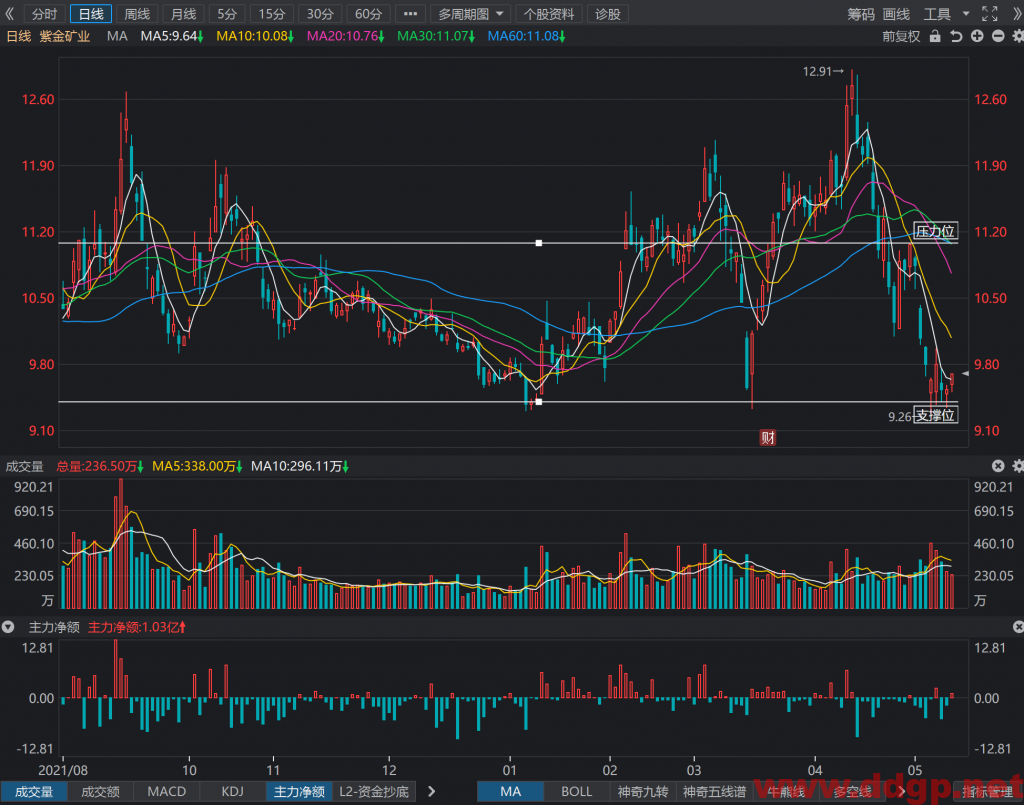Click 2021/08 date axis label
Viewport: 1024px width, 805px height.
click(x=63, y=770)
